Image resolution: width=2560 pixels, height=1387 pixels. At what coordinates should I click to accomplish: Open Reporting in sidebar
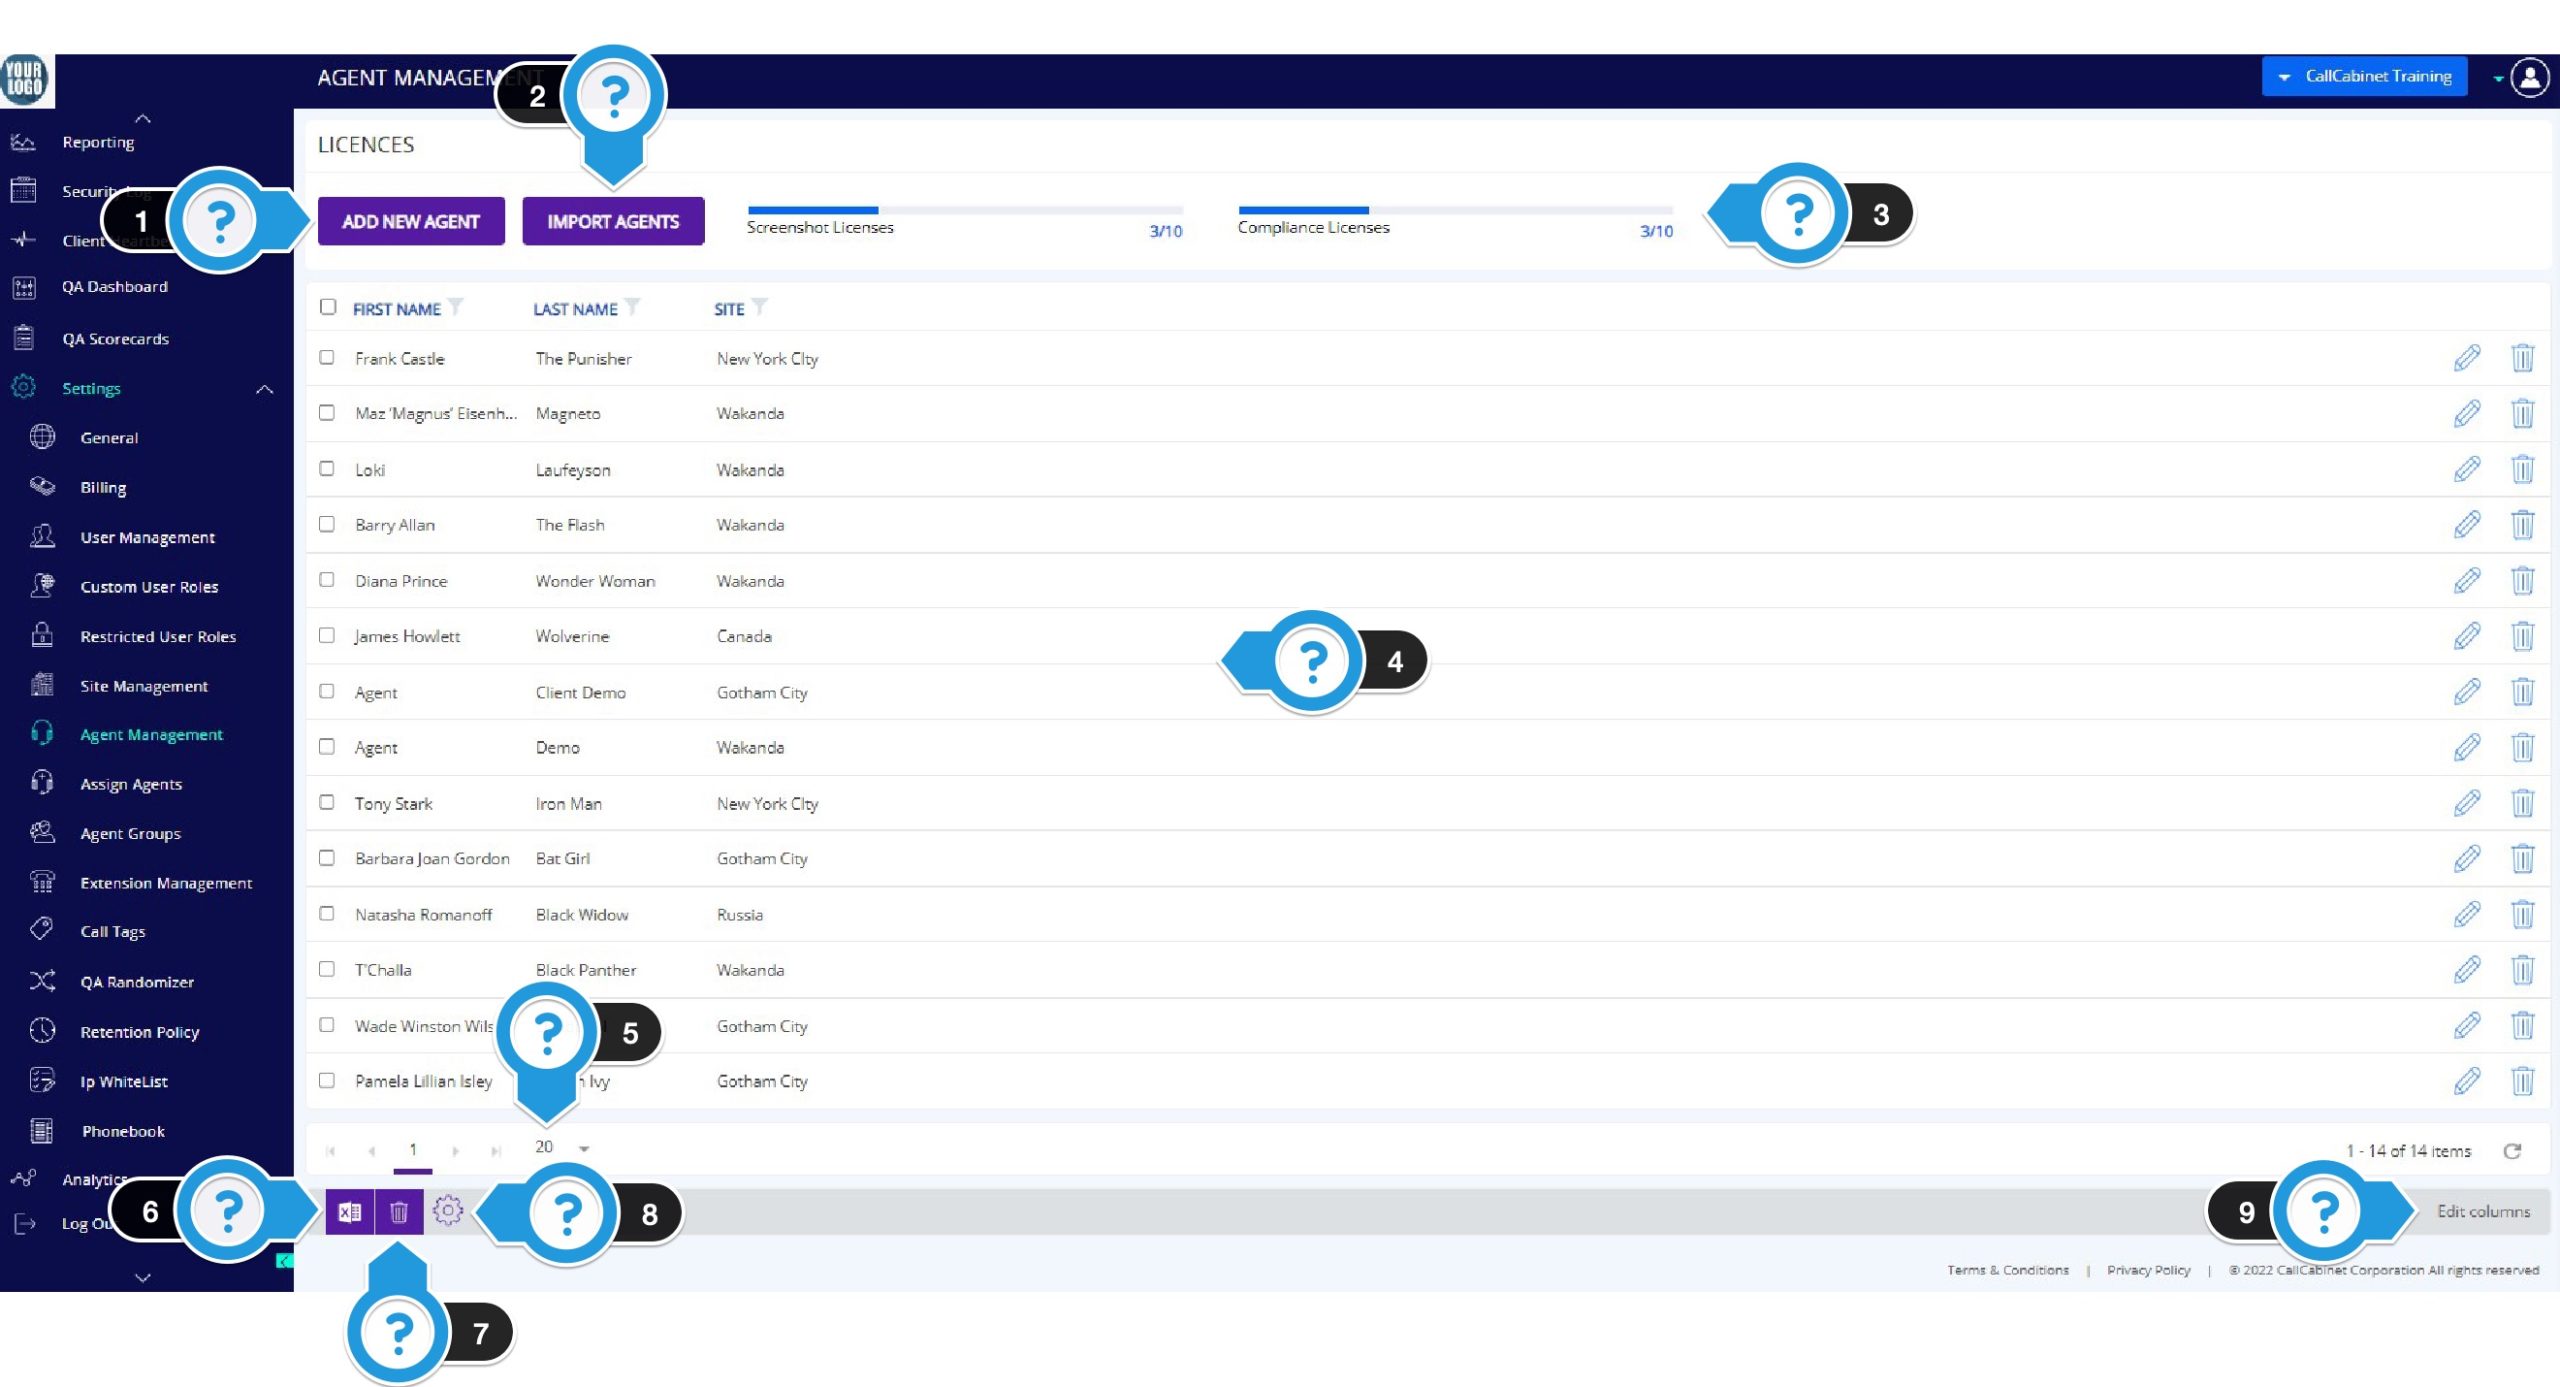point(98,142)
